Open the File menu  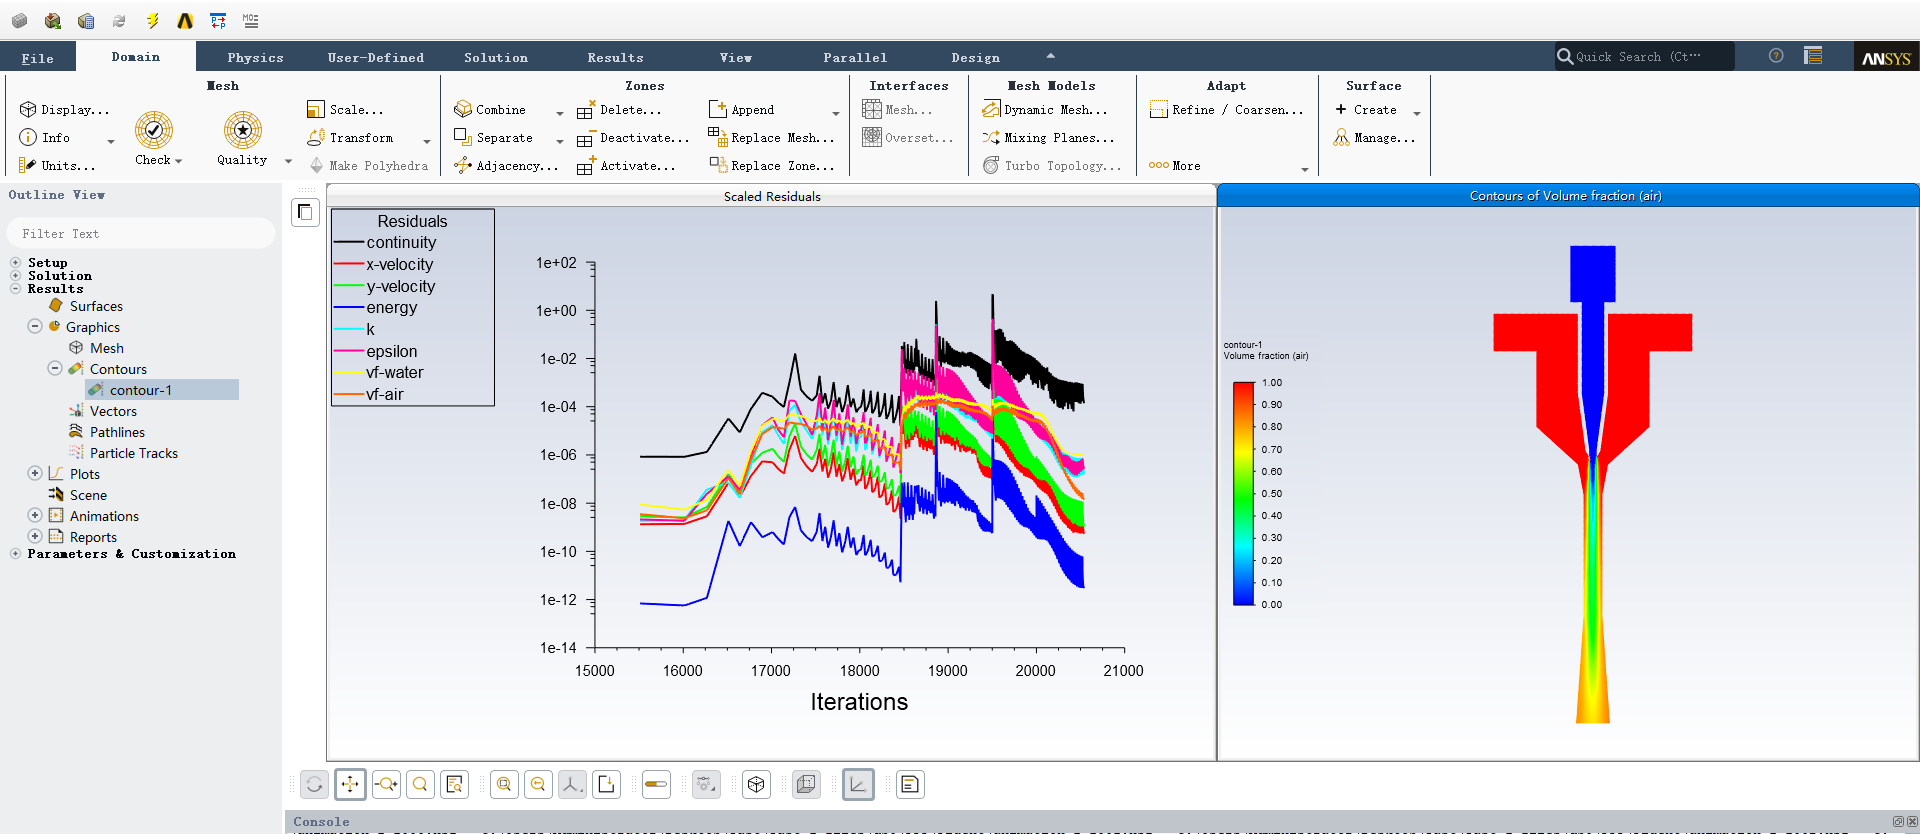[x=38, y=58]
